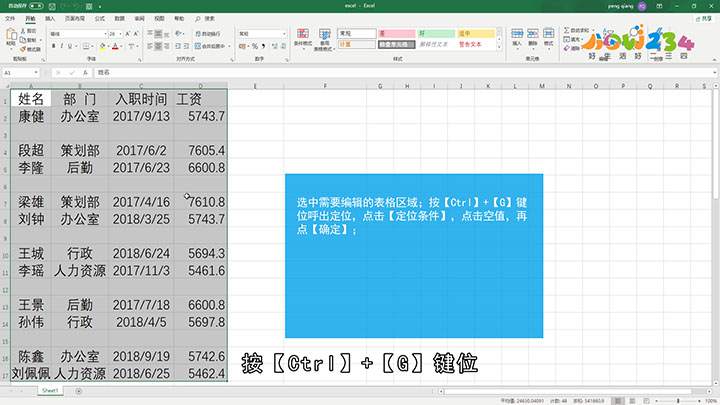Click Merge and Center button
The width and height of the screenshot is (720, 405).
pyautogui.click(x=210, y=46)
